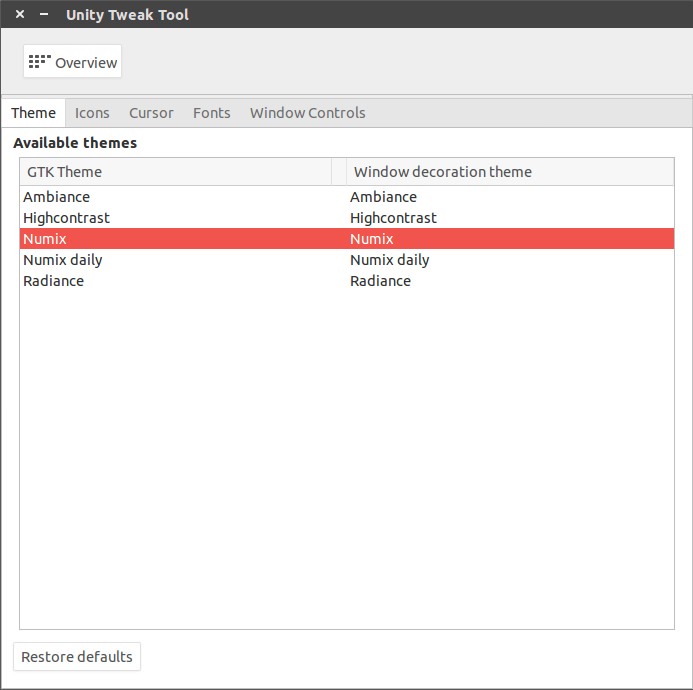
Task: Select Highcontrast in the GTK Theme column
Action: [66, 218]
